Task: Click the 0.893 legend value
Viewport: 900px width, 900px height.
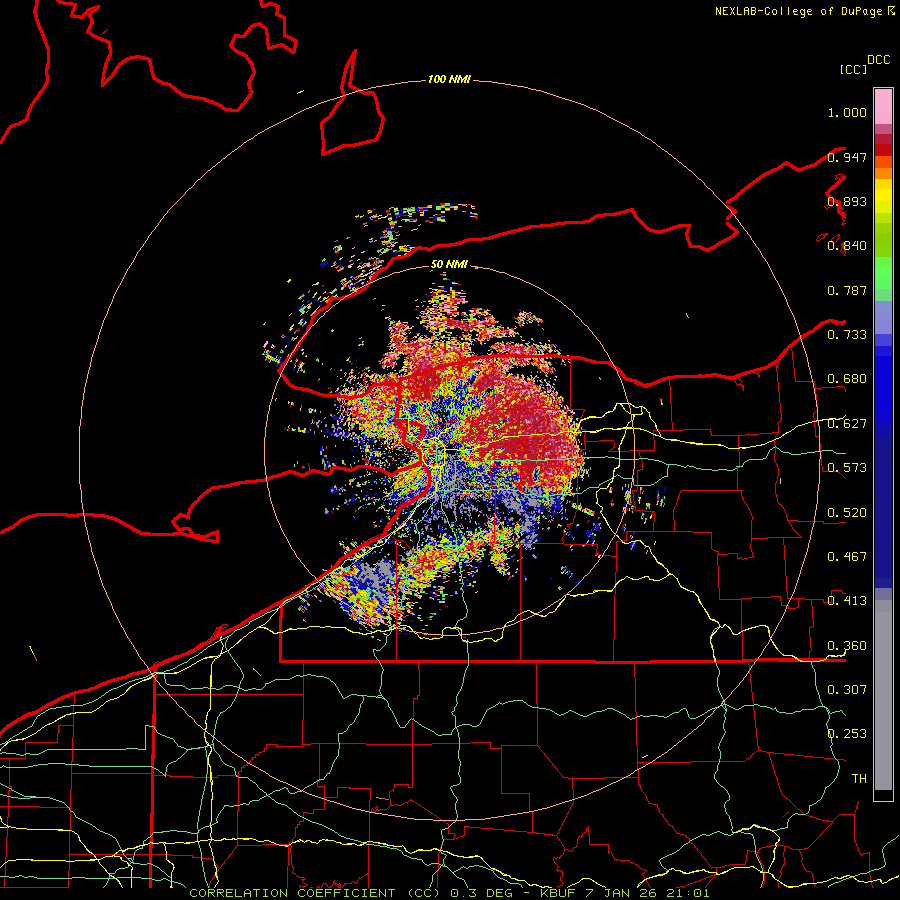Action: (x=847, y=201)
